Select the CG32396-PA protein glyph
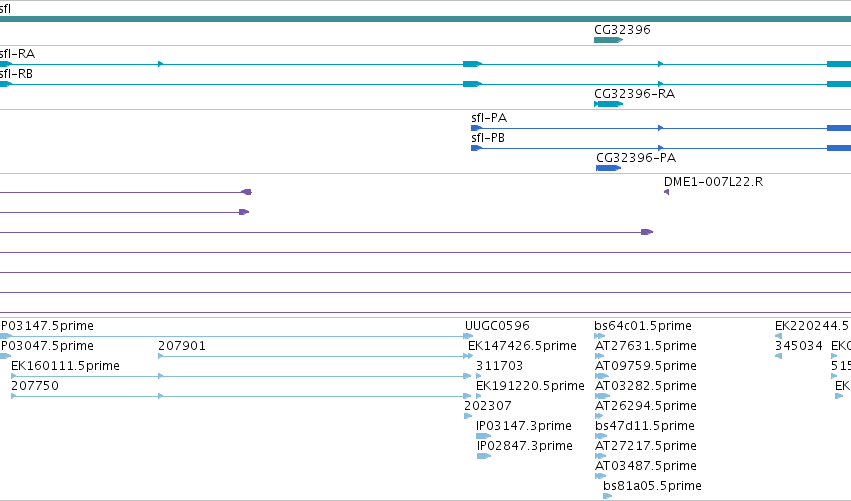 tap(608, 168)
